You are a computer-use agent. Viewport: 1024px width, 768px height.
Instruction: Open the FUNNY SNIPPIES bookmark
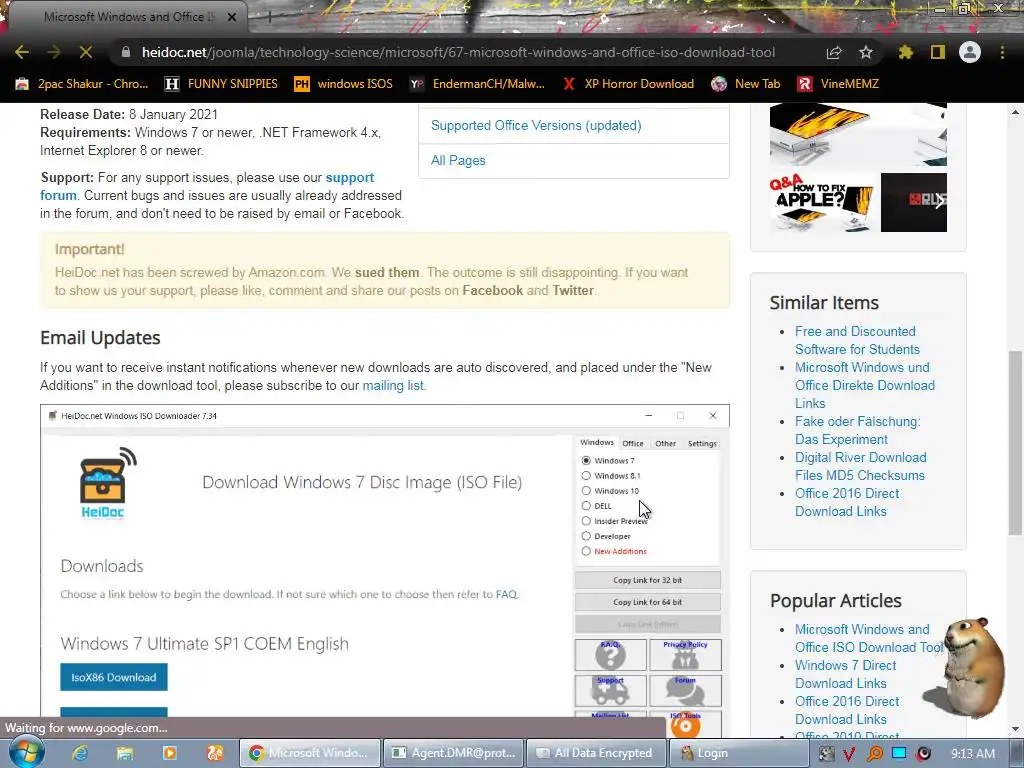tap(221, 84)
